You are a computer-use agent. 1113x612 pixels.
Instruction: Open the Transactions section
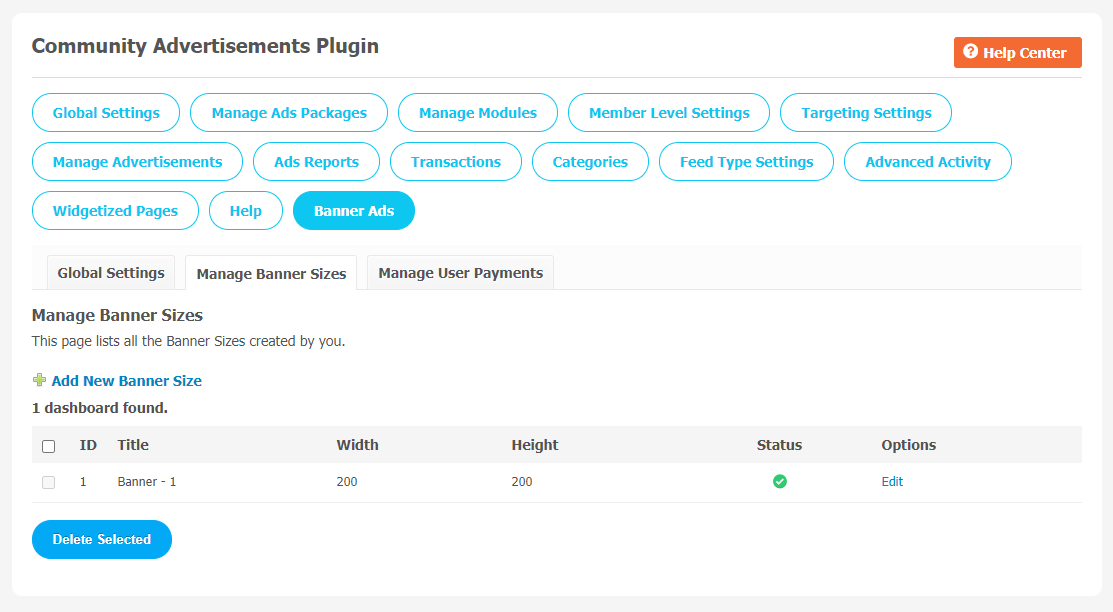456,162
